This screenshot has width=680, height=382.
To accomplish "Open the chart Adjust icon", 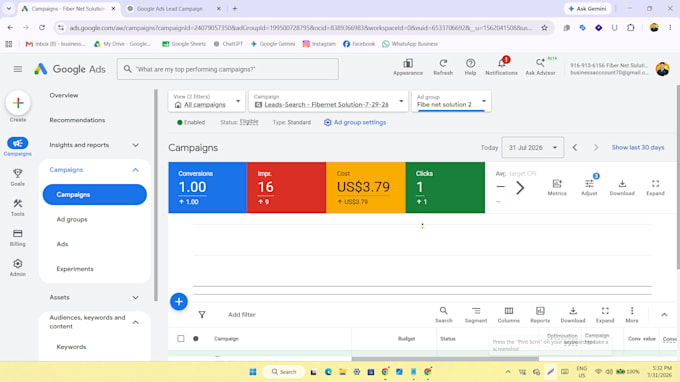I will pyautogui.click(x=589, y=187).
